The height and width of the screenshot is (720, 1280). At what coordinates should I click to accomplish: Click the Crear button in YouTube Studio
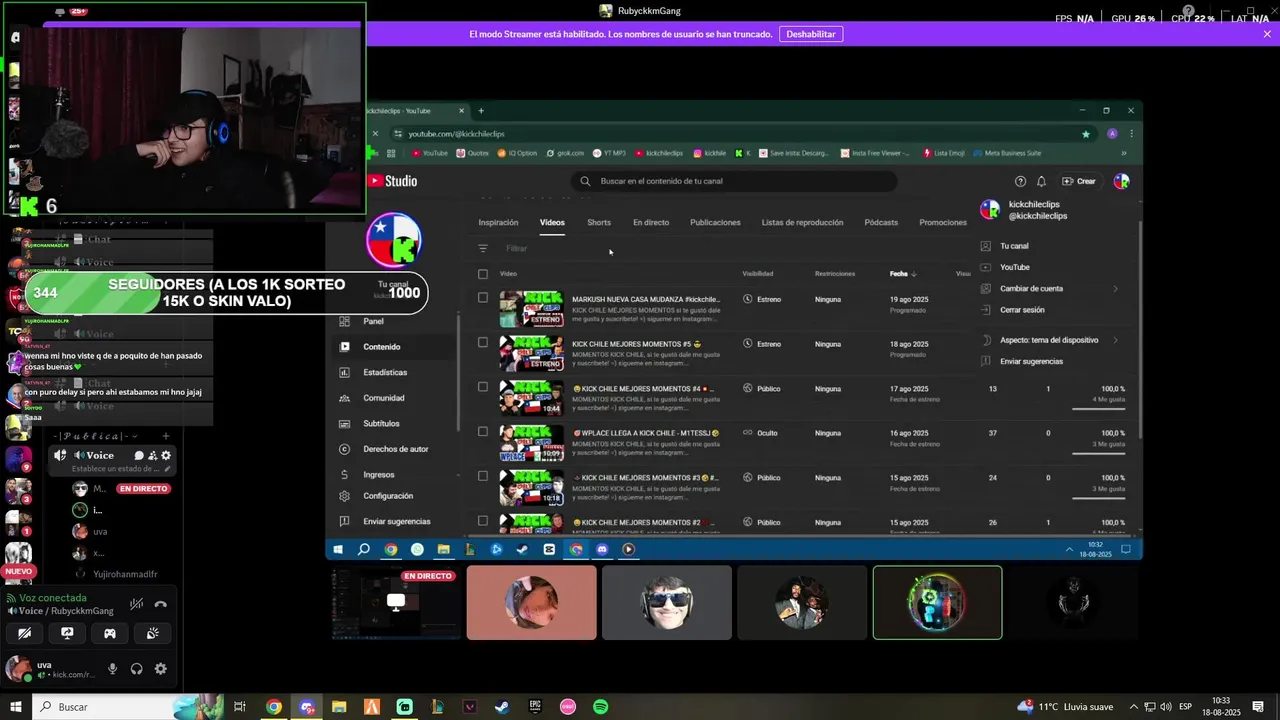point(1079,181)
